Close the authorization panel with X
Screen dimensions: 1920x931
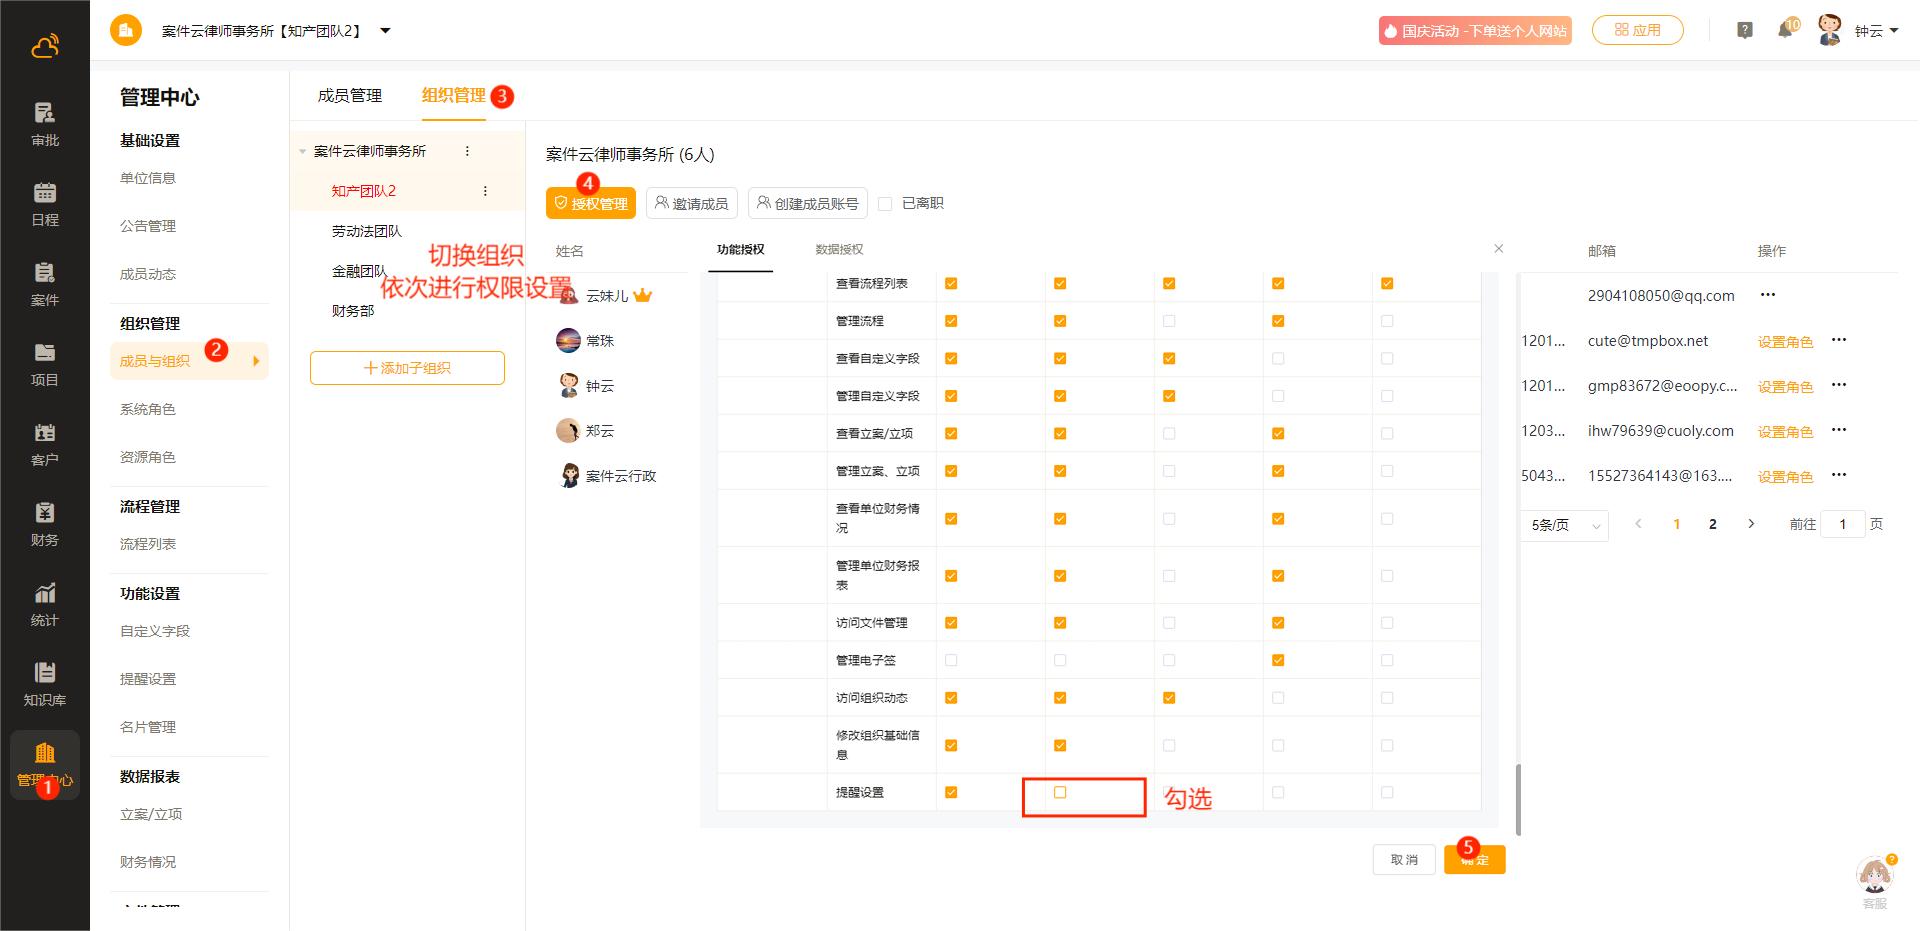1498,249
